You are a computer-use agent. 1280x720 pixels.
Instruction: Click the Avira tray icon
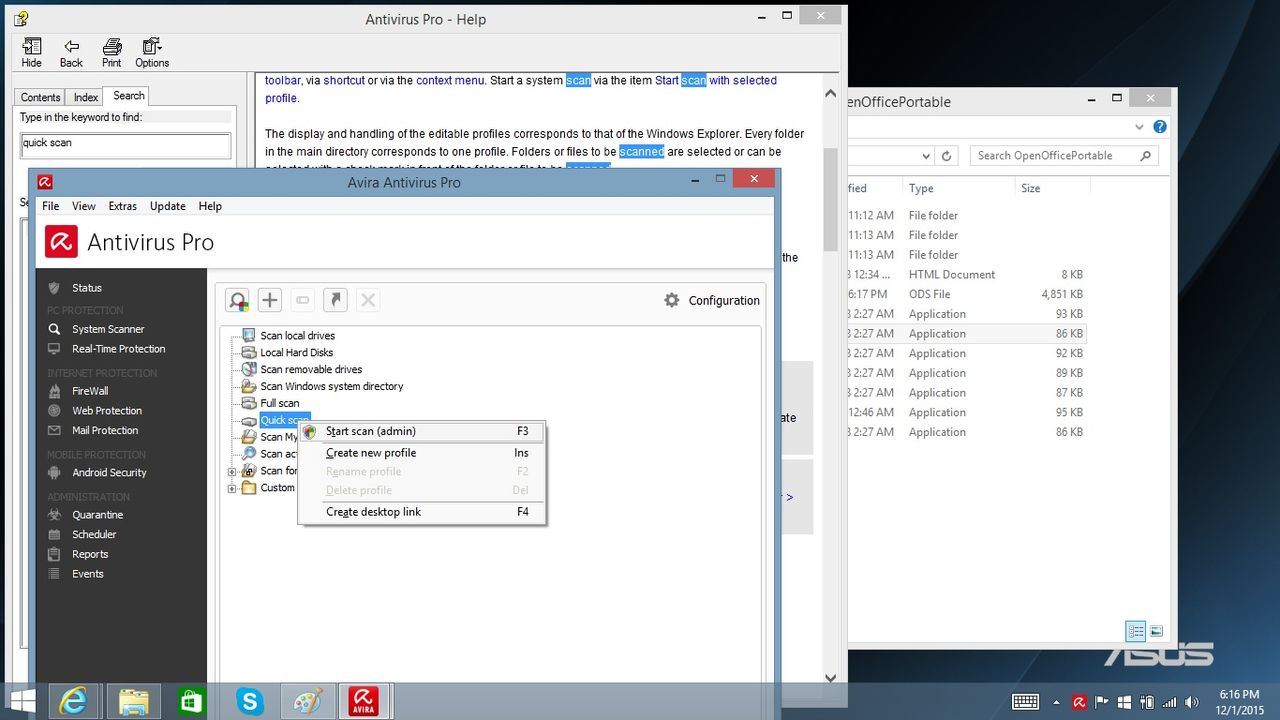[x=1079, y=702]
